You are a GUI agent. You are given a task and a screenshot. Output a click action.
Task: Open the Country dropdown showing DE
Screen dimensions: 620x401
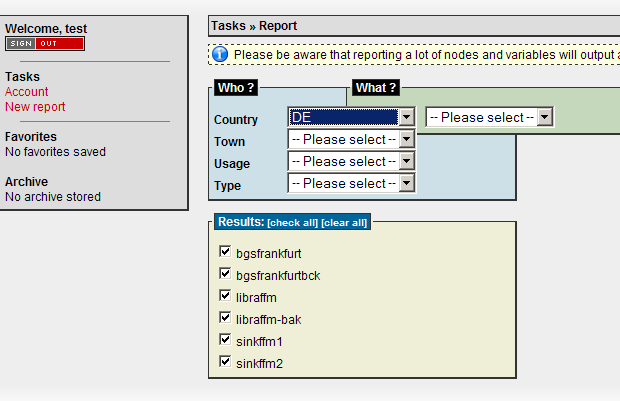point(352,117)
